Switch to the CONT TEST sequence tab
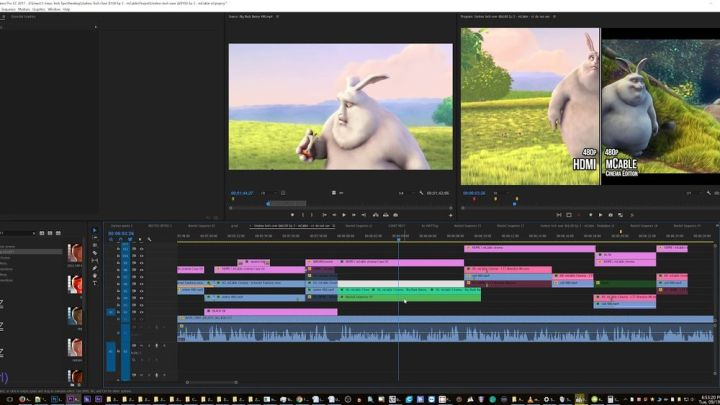 (x=396, y=225)
